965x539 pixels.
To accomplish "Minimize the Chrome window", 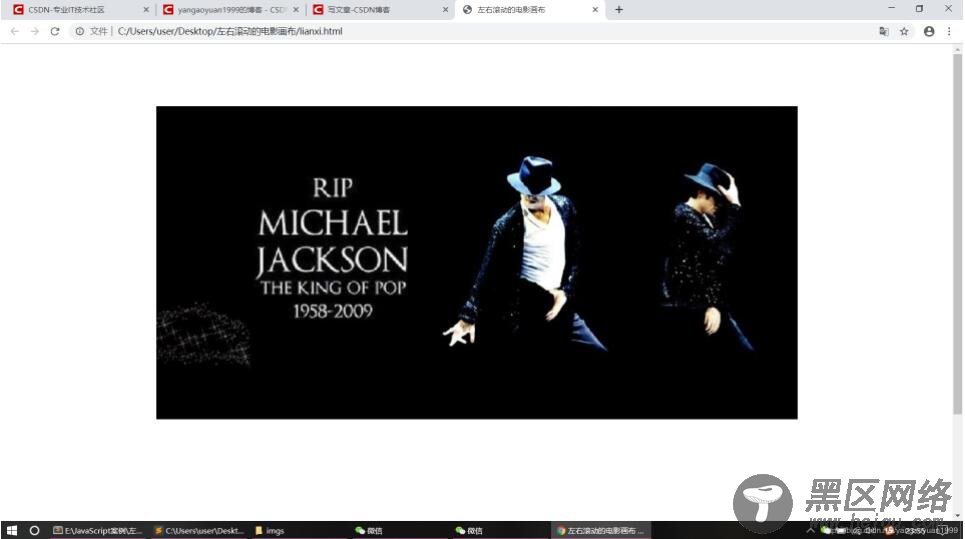I will pos(891,9).
